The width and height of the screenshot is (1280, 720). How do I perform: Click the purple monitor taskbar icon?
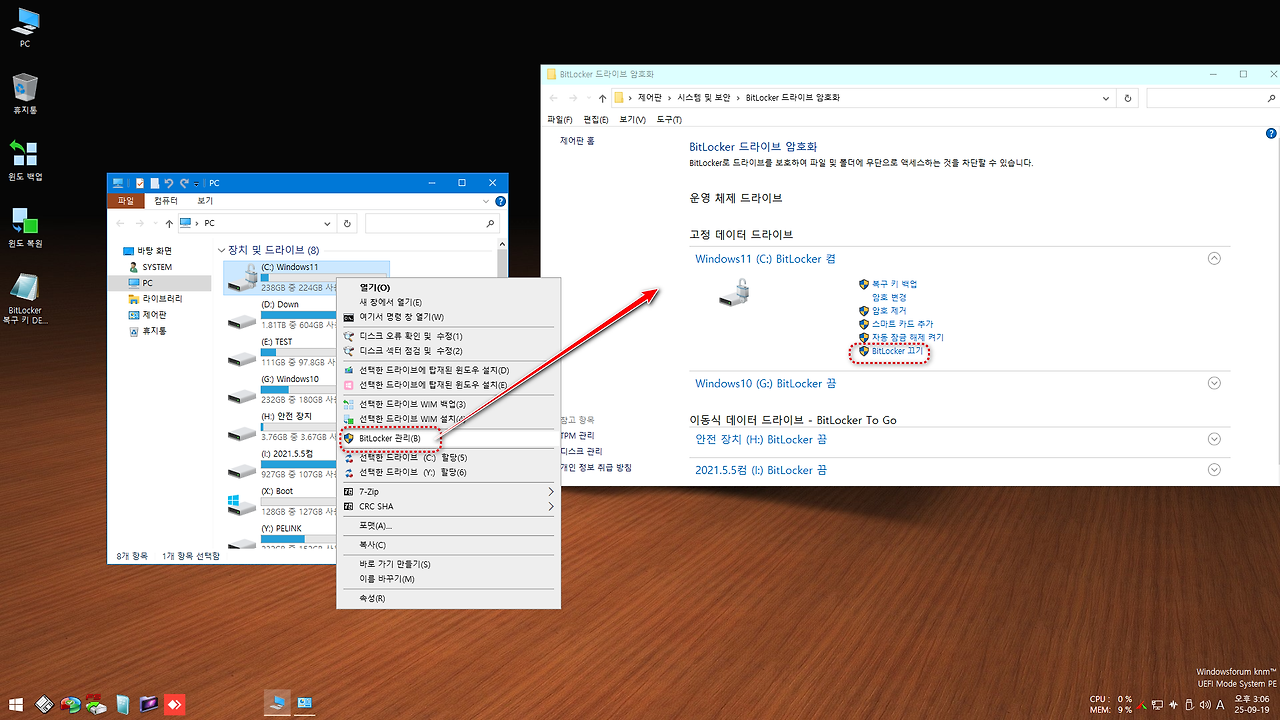[149, 704]
